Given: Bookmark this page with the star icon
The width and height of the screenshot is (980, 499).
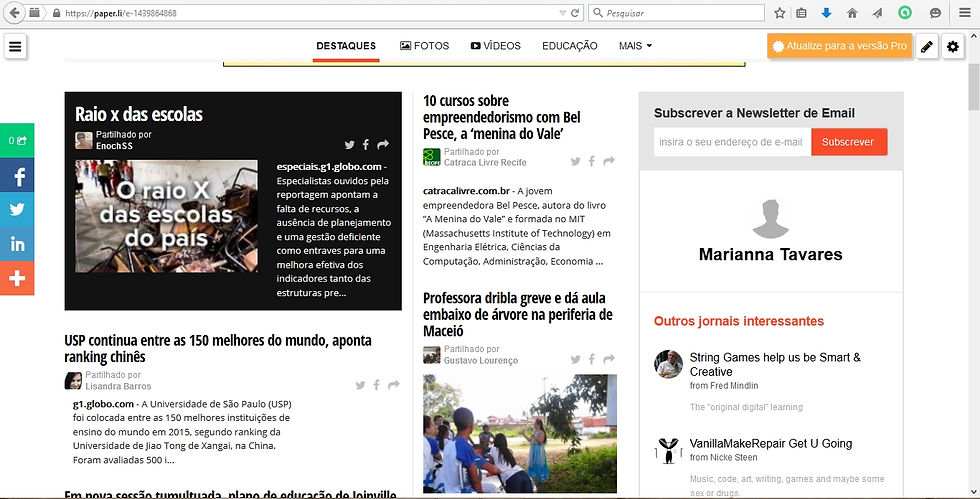Looking at the screenshot, I should pyautogui.click(x=779, y=13).
